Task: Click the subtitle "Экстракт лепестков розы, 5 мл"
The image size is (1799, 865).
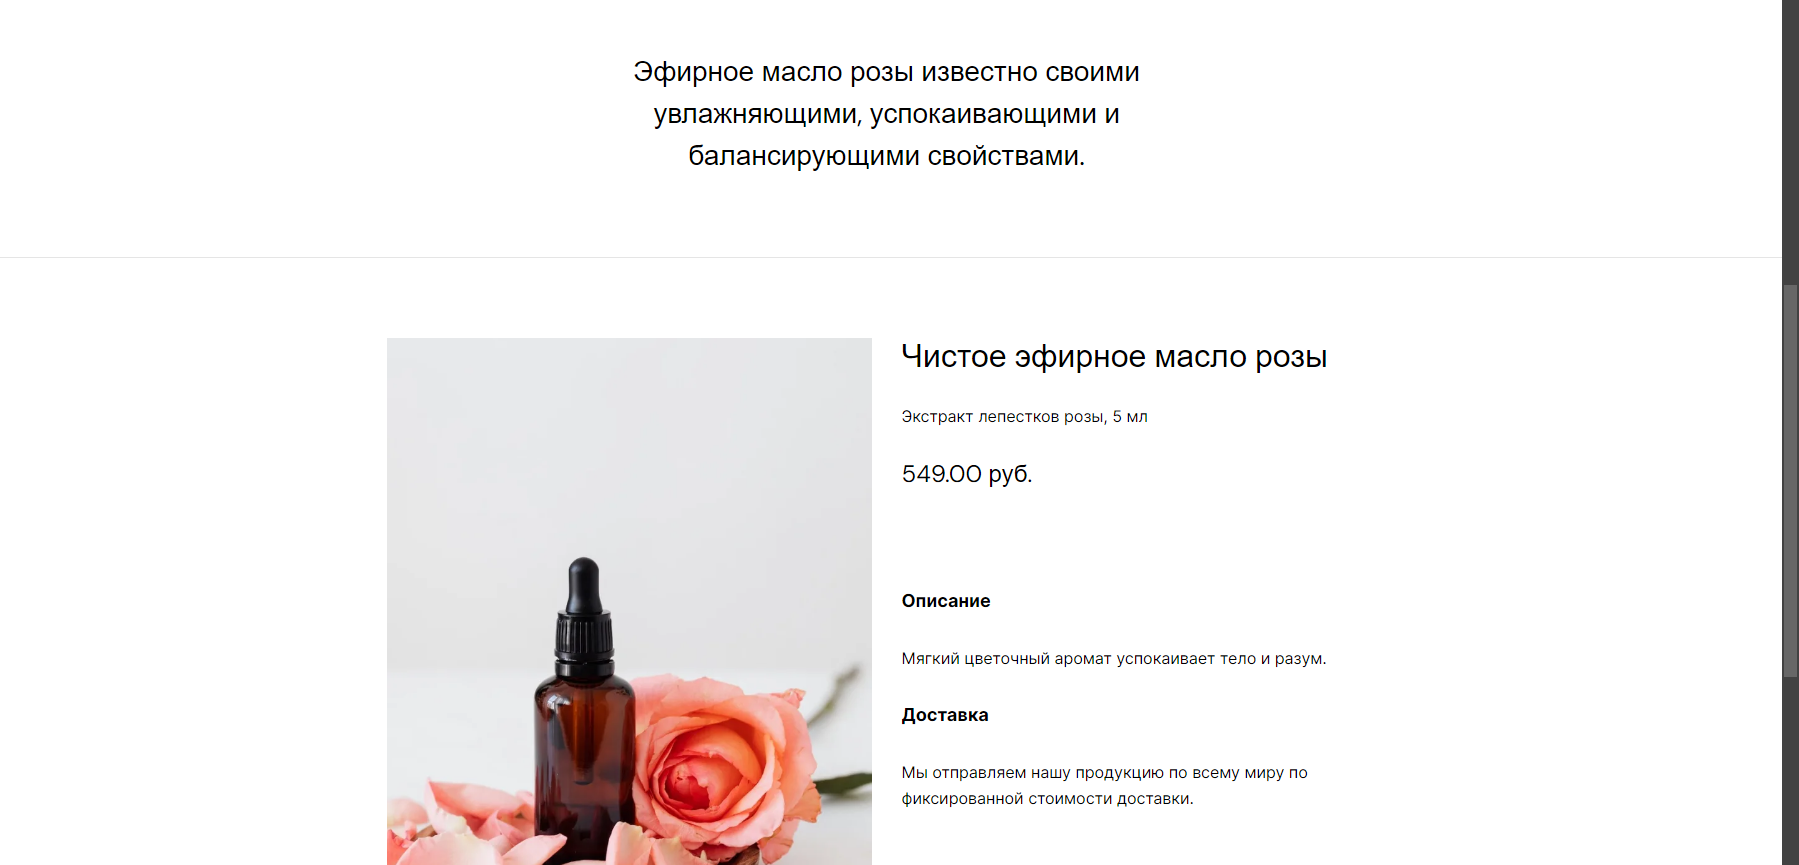Action: pyautogui.click(x=1024, y=417)
